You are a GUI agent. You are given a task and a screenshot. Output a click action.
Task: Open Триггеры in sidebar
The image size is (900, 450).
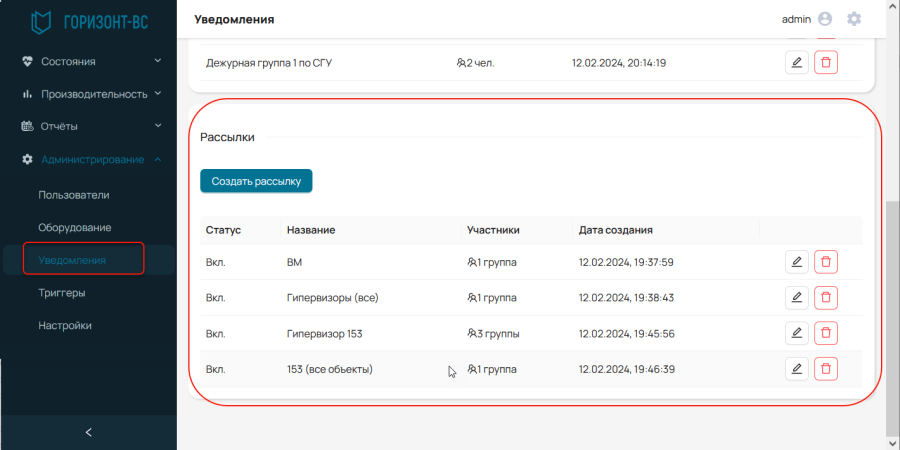[62, 293]
